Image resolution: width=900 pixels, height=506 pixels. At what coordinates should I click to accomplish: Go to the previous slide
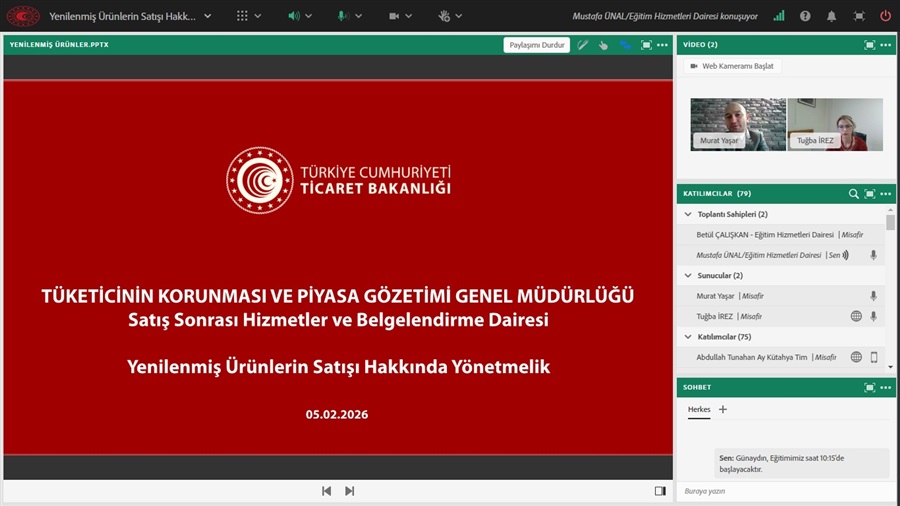(x=326, y=491)
